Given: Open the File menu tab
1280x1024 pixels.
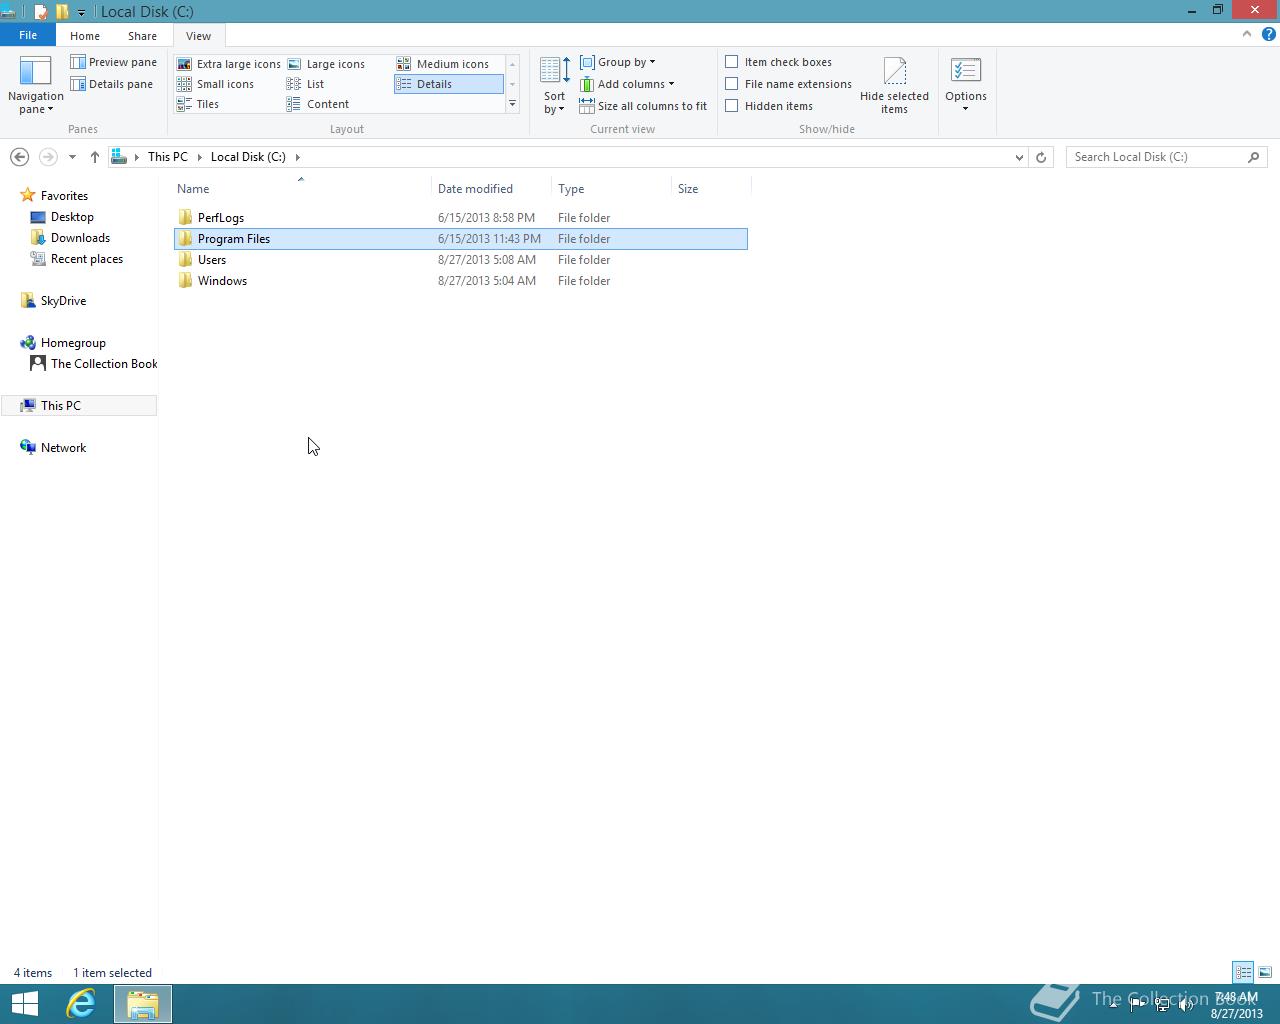Looking at the screenshot, I should 28,35.
